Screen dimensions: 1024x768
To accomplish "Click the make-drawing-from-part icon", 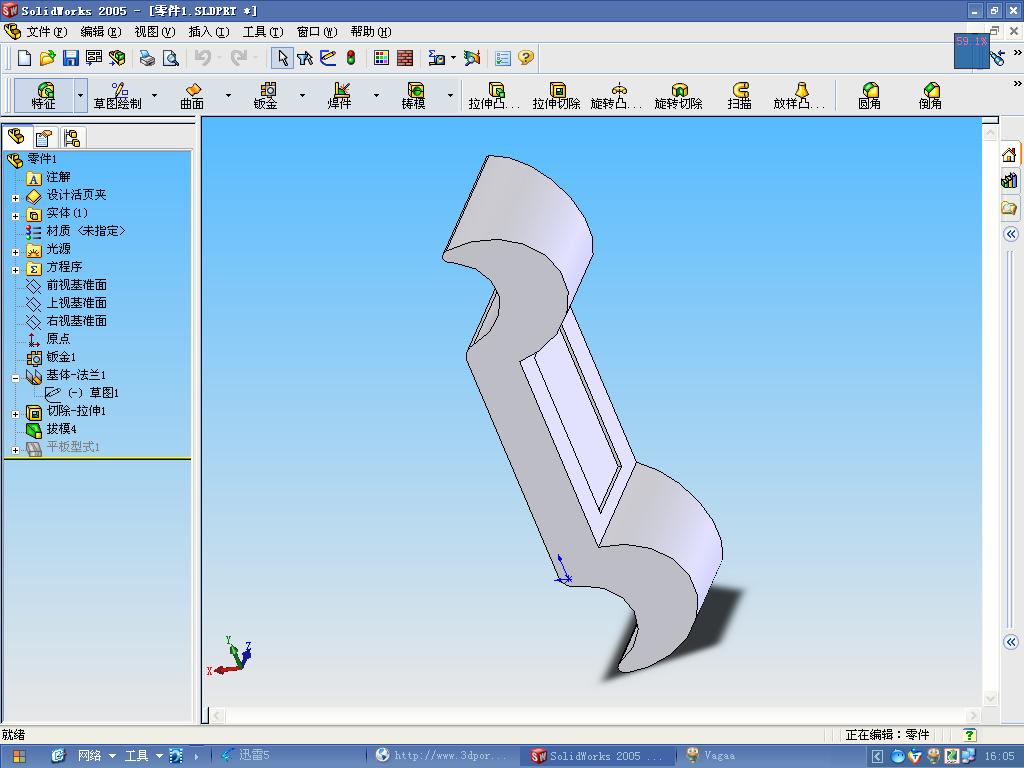I will 94,58.
